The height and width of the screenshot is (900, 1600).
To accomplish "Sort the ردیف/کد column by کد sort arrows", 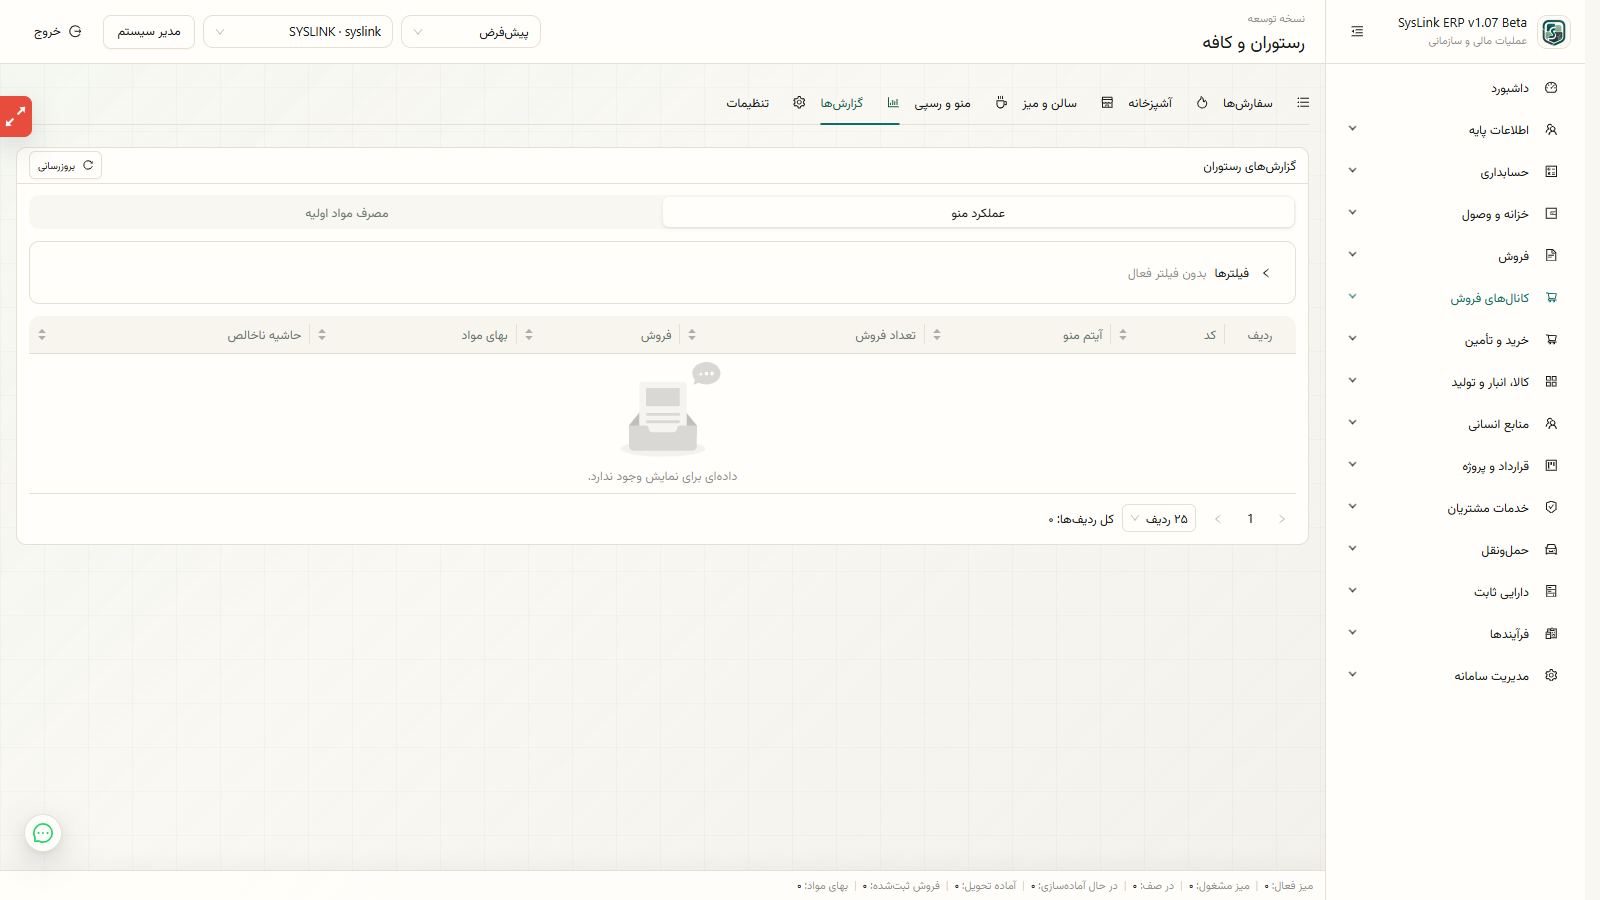I will [x=1123, y=335].
